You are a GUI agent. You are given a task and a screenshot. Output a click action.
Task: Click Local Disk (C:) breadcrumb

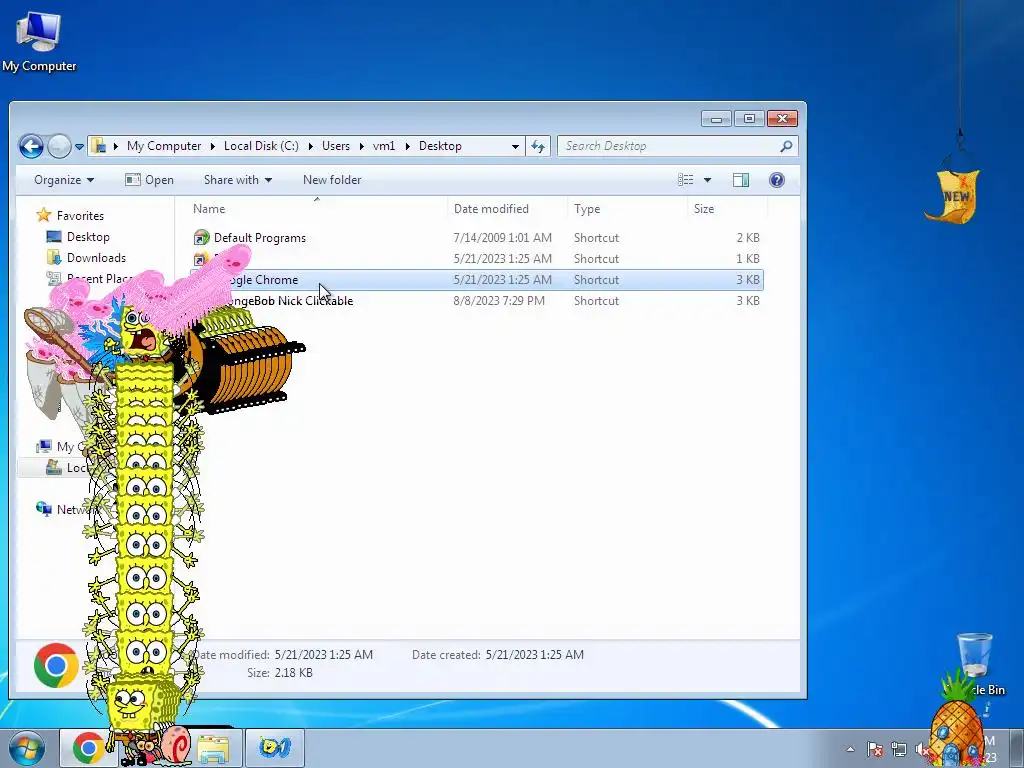261,146
